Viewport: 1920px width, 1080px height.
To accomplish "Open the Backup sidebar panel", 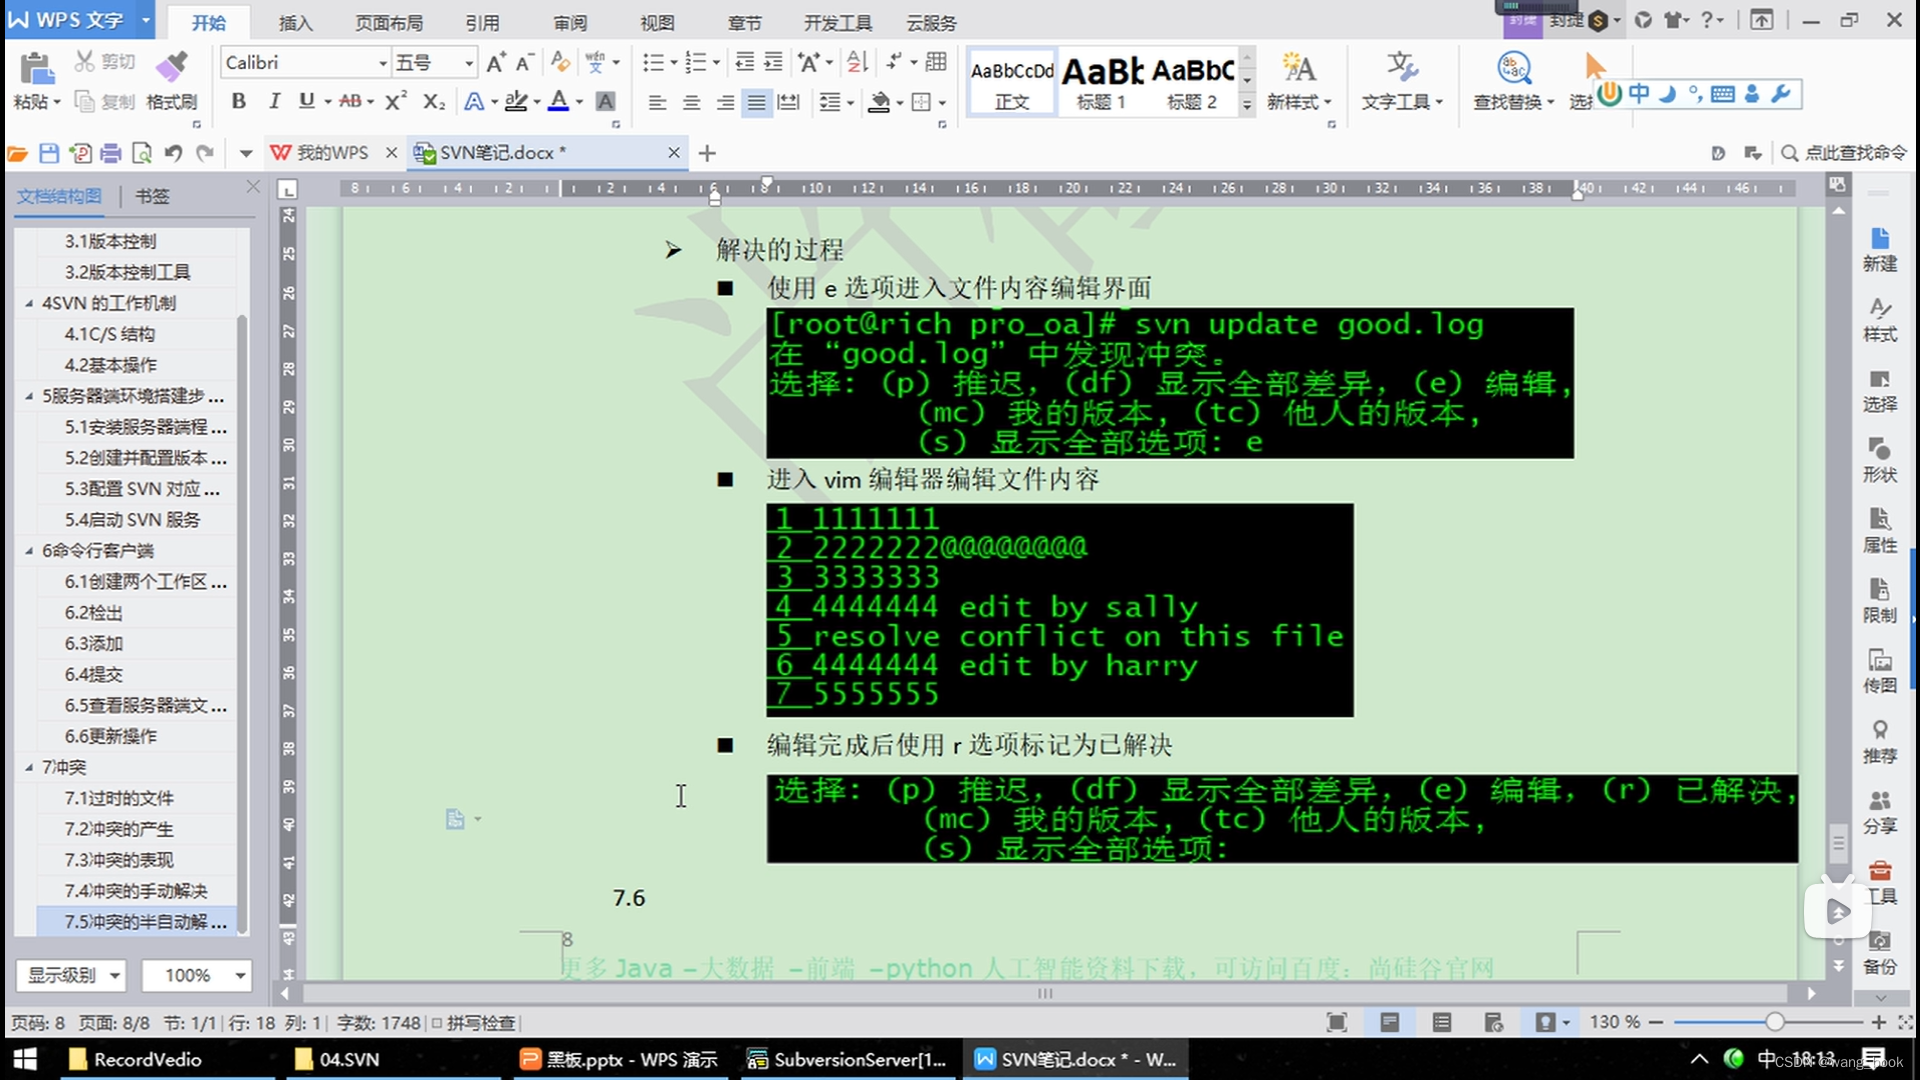I will point(1879,953).
